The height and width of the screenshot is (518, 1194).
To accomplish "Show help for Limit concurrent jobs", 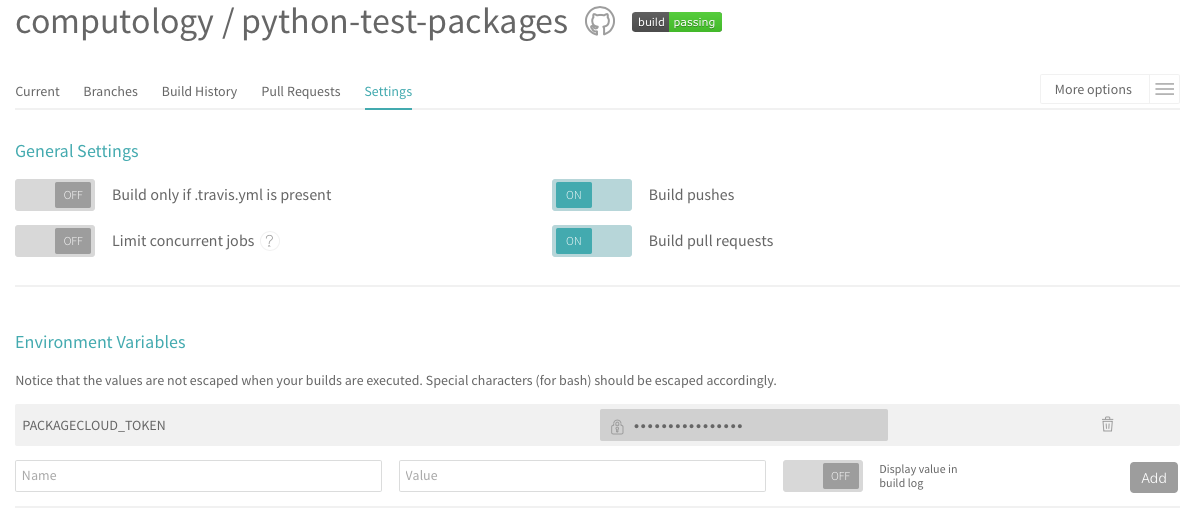I will pos(270,241).
